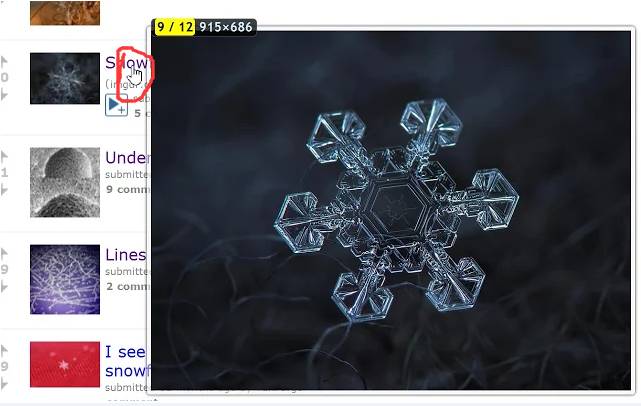Open the purple lines thumbnail
641x406 pixels.
click(65, 279)
